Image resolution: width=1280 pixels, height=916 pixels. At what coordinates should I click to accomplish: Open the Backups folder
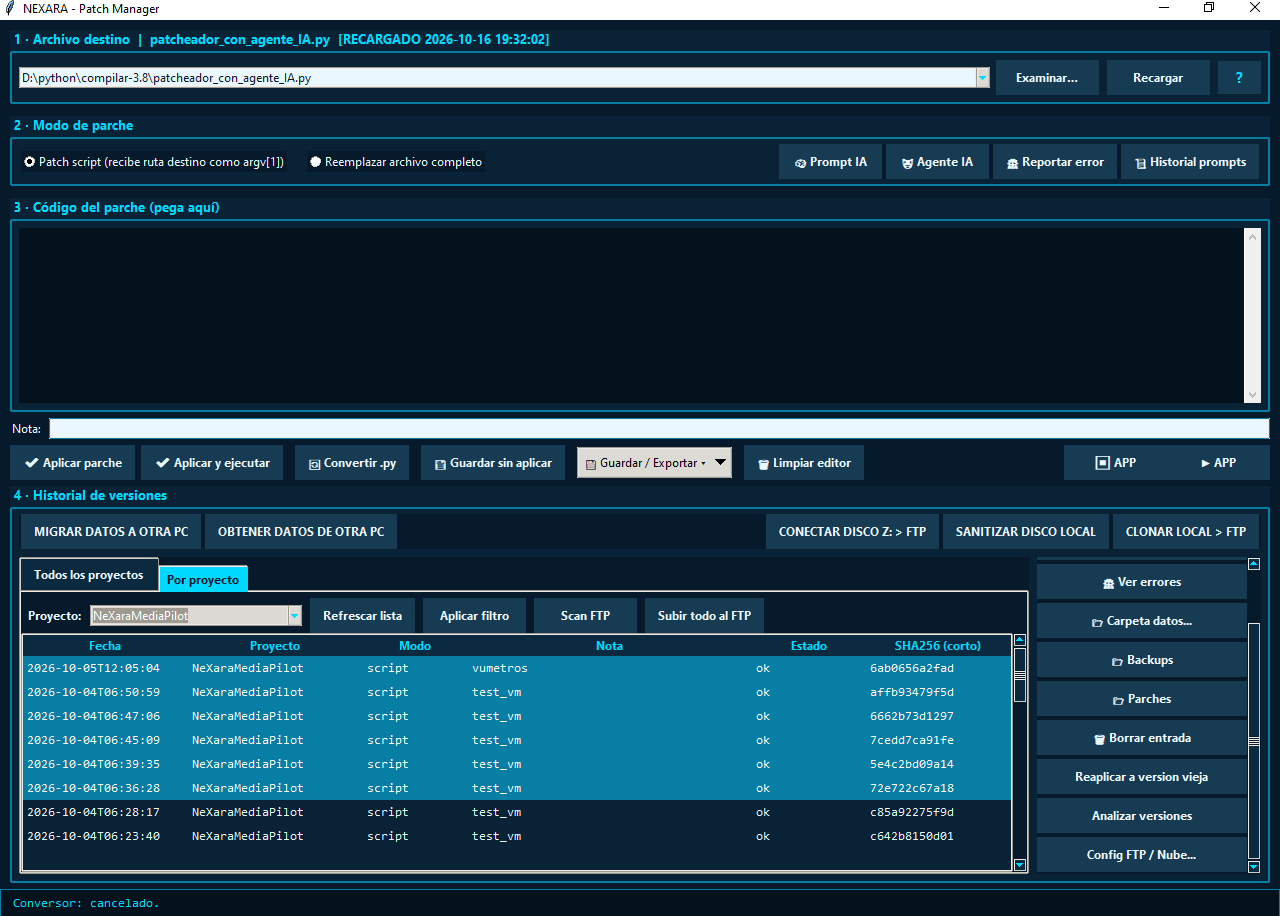(x=1142, y=660)
